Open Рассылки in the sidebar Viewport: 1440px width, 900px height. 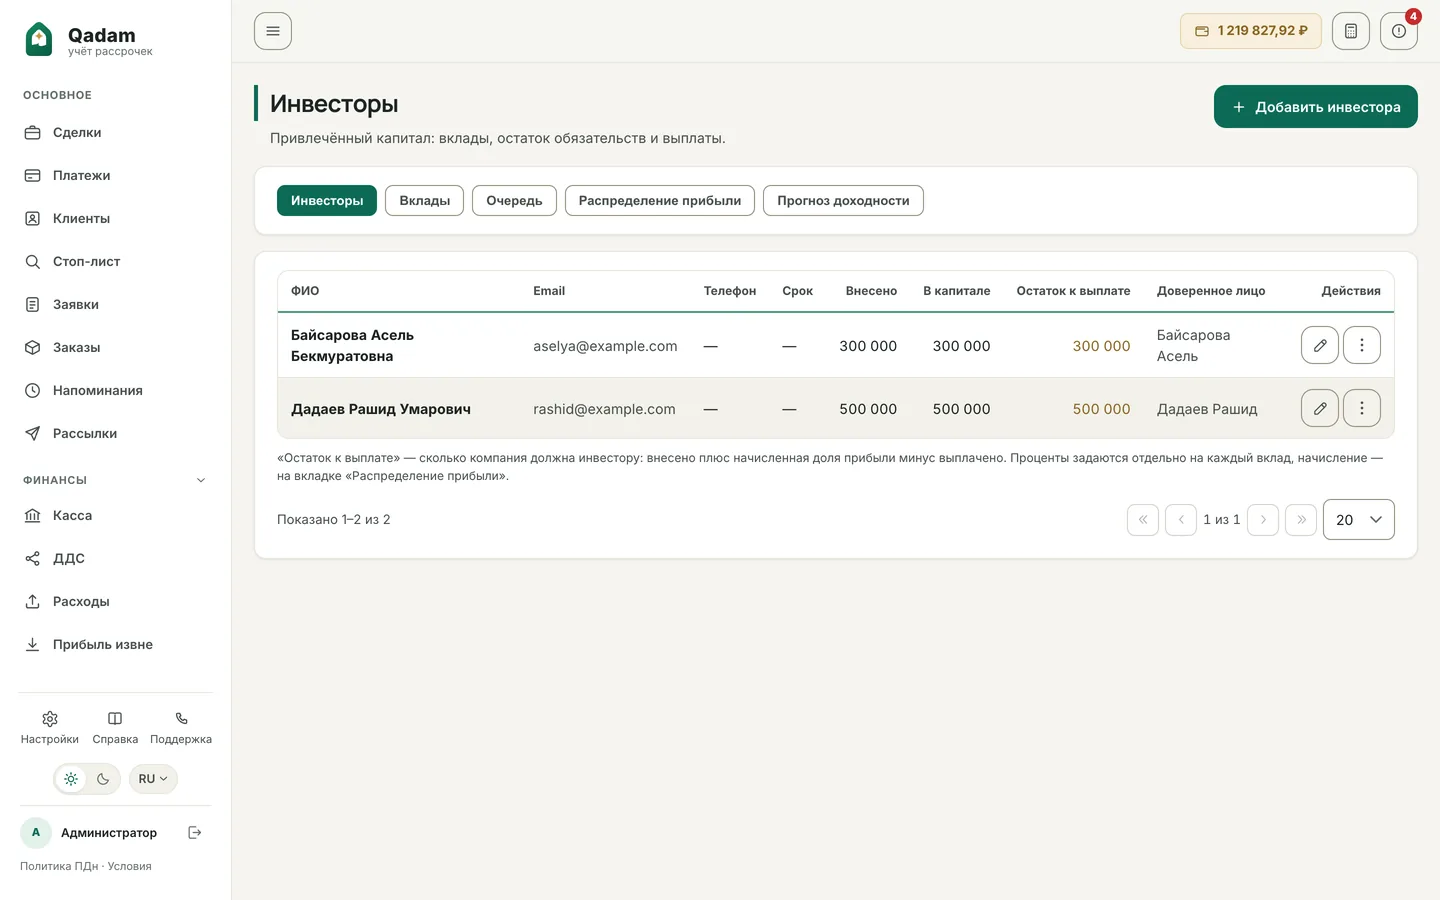(x=115, y=433)
